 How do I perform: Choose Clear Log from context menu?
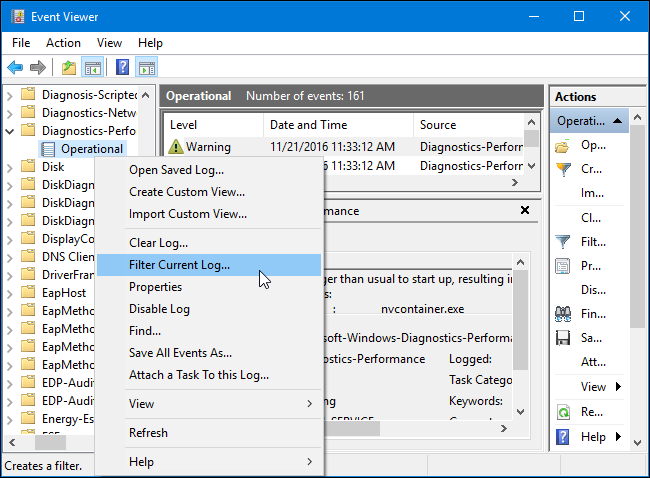(209, 243)
